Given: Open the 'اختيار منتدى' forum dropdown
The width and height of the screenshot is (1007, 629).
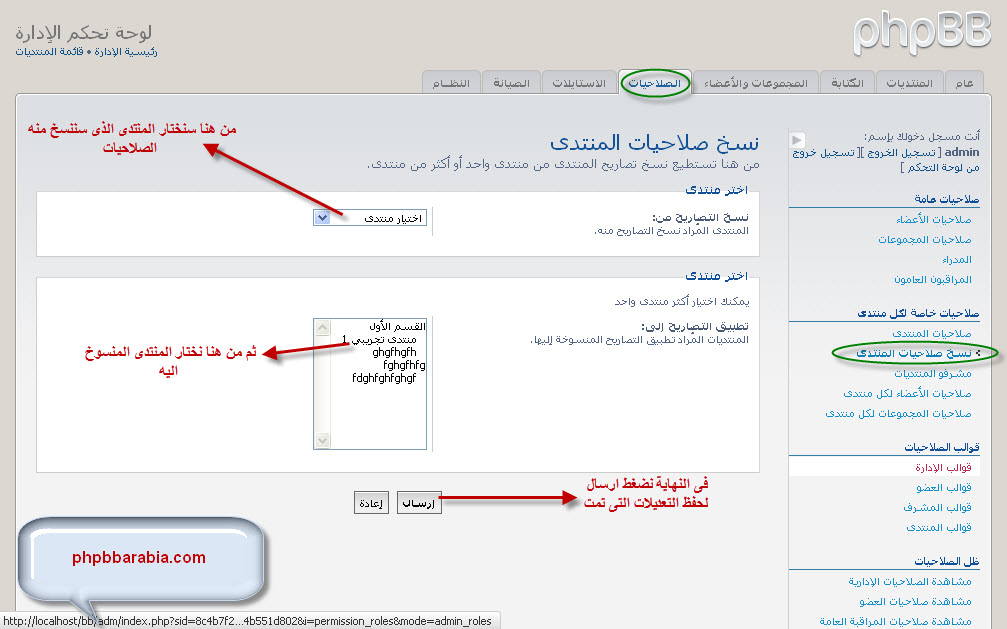Looking at the screenshot, I should click(x=370, y=218).
